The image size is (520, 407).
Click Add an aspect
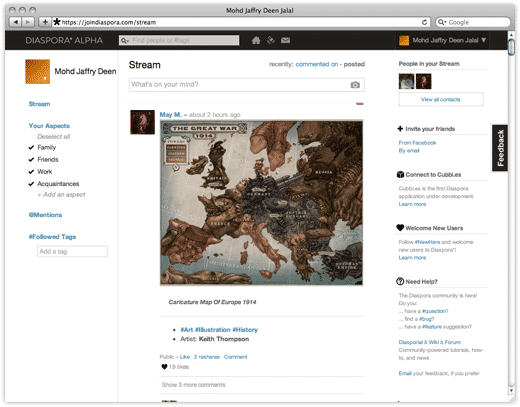coord(61,195)
